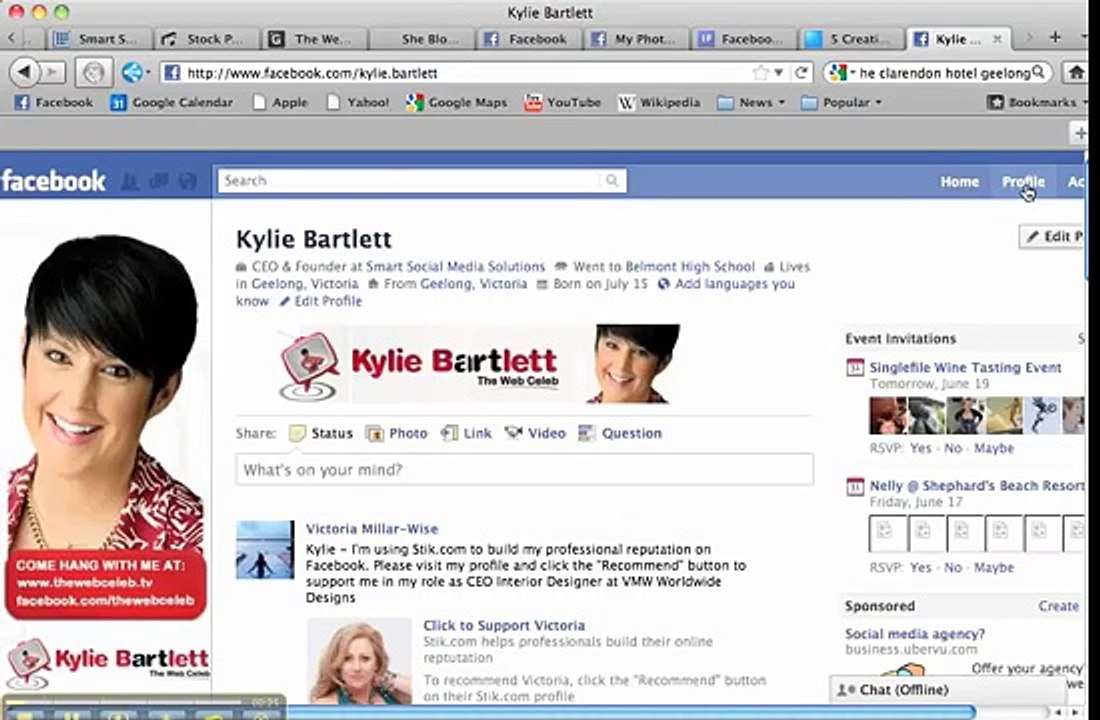The width and height of the screenshot is (1100, 720).
Task: Click the Status share icon
Action: coord(297,434)
